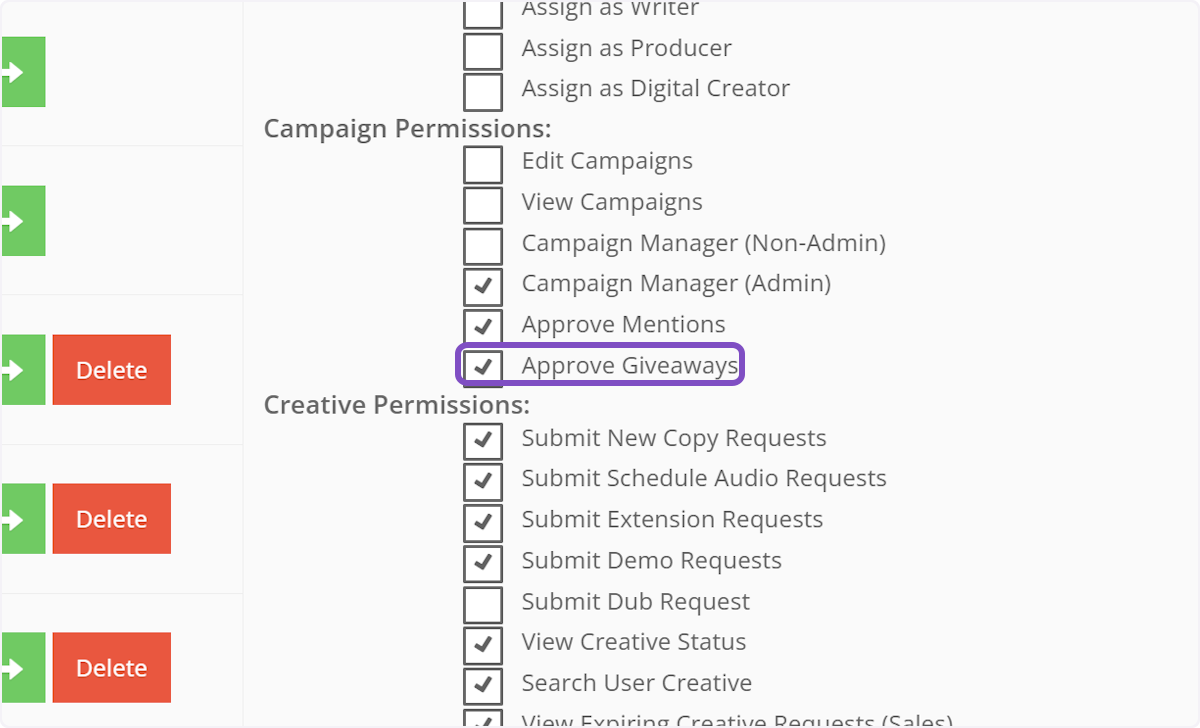Check Campaign Manager (Non-Admin) box
This screenshot has height=728, width=1200.
pos(483,245)
